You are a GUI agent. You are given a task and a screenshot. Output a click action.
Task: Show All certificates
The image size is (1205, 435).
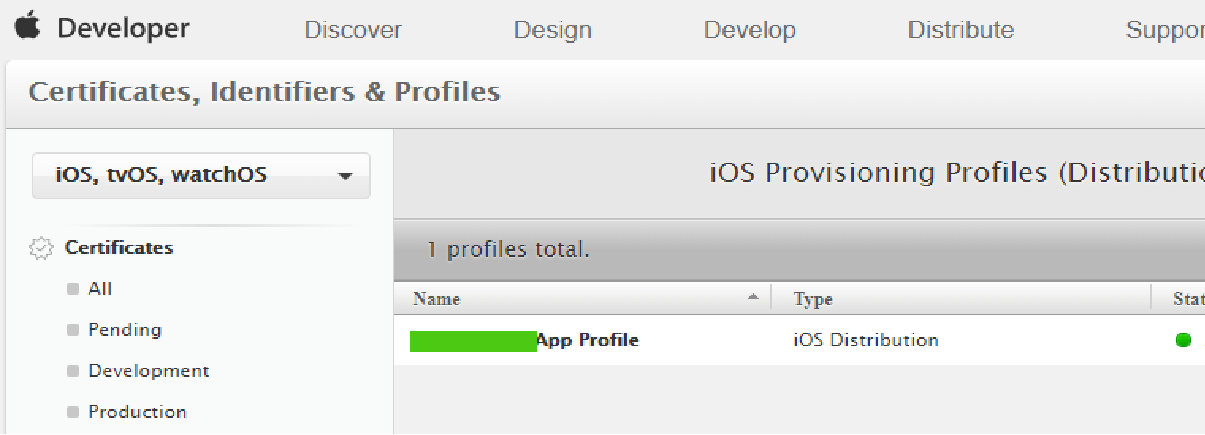[100, 289]
